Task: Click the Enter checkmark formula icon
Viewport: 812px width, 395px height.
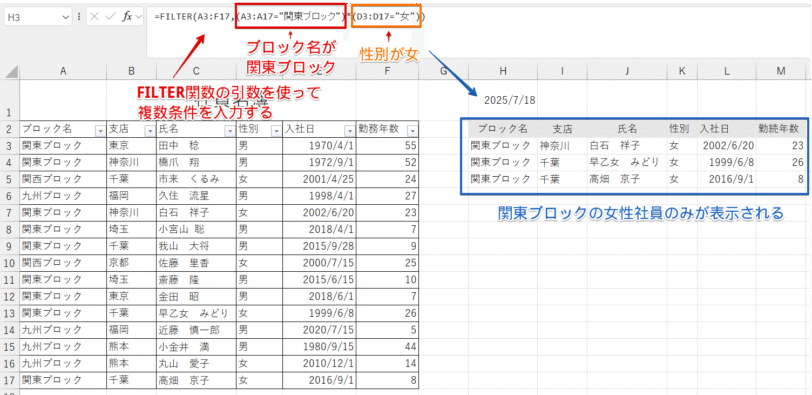Action: click(x=110, y=17)
